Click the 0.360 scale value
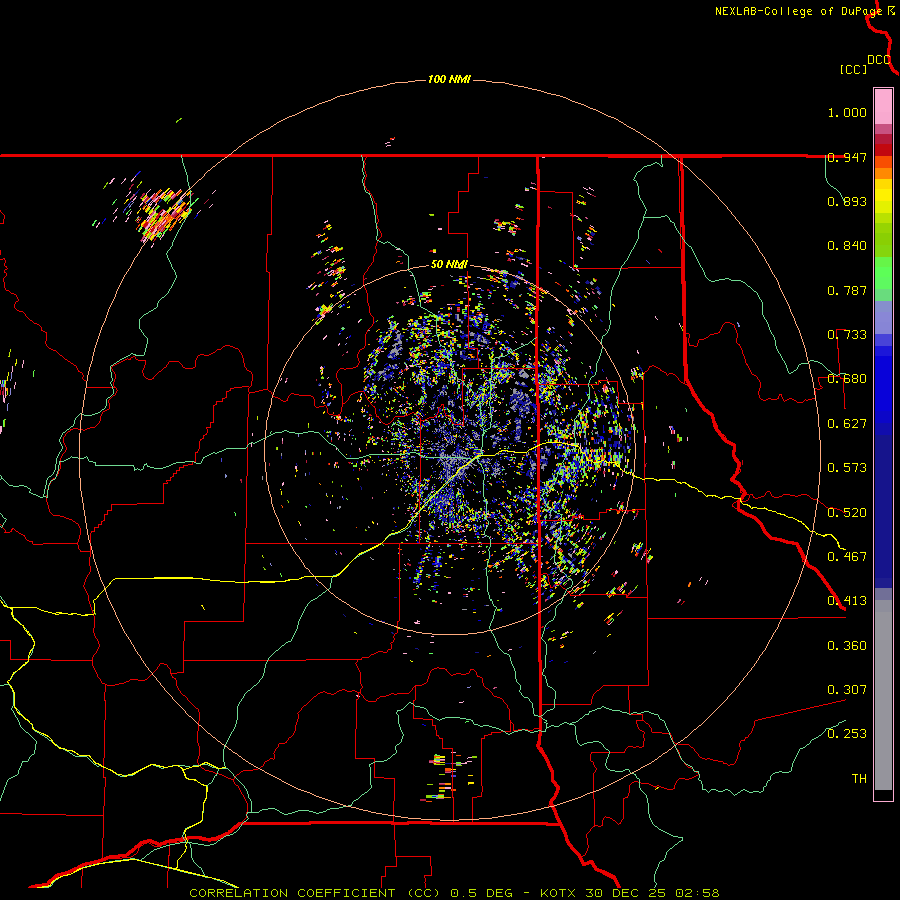Viewport: 900px width, 900px height. point(847,646)
